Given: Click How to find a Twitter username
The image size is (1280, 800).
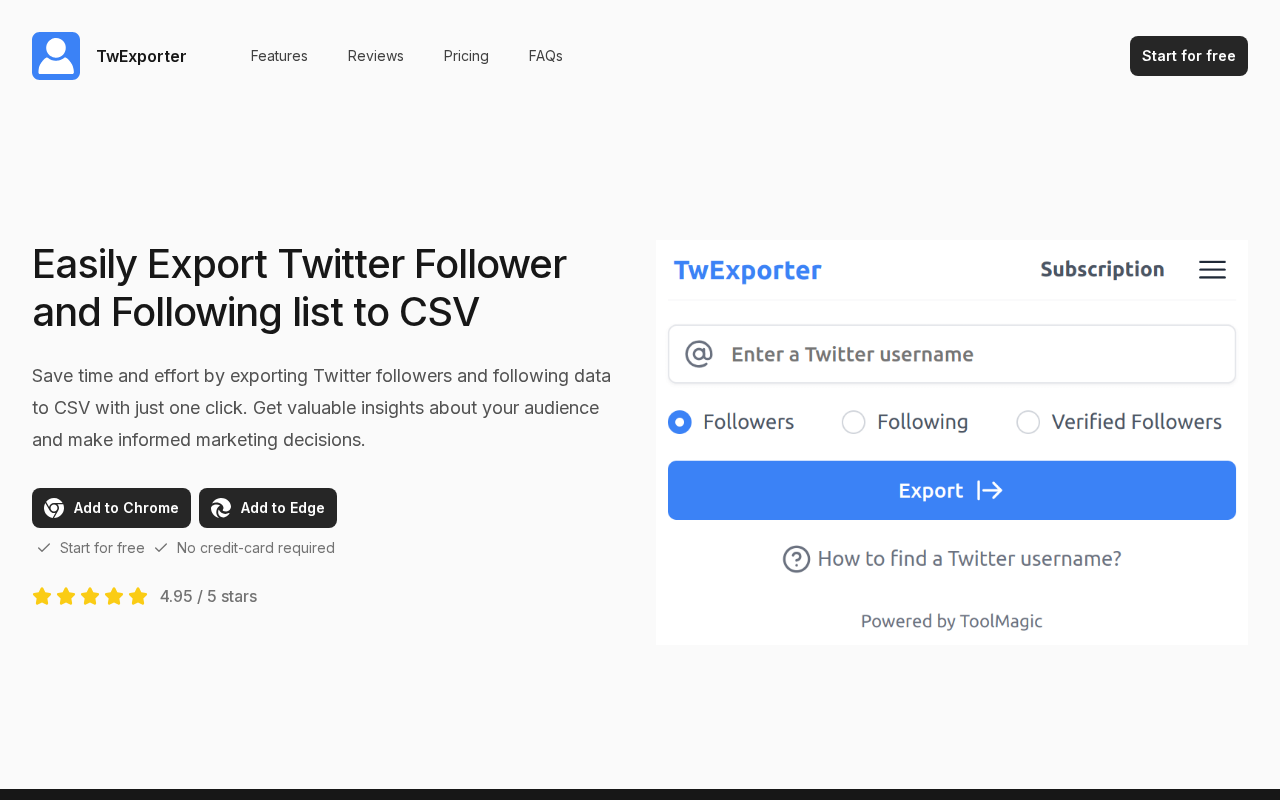Looking at the screenshot, I should click(x=969, y=559).
